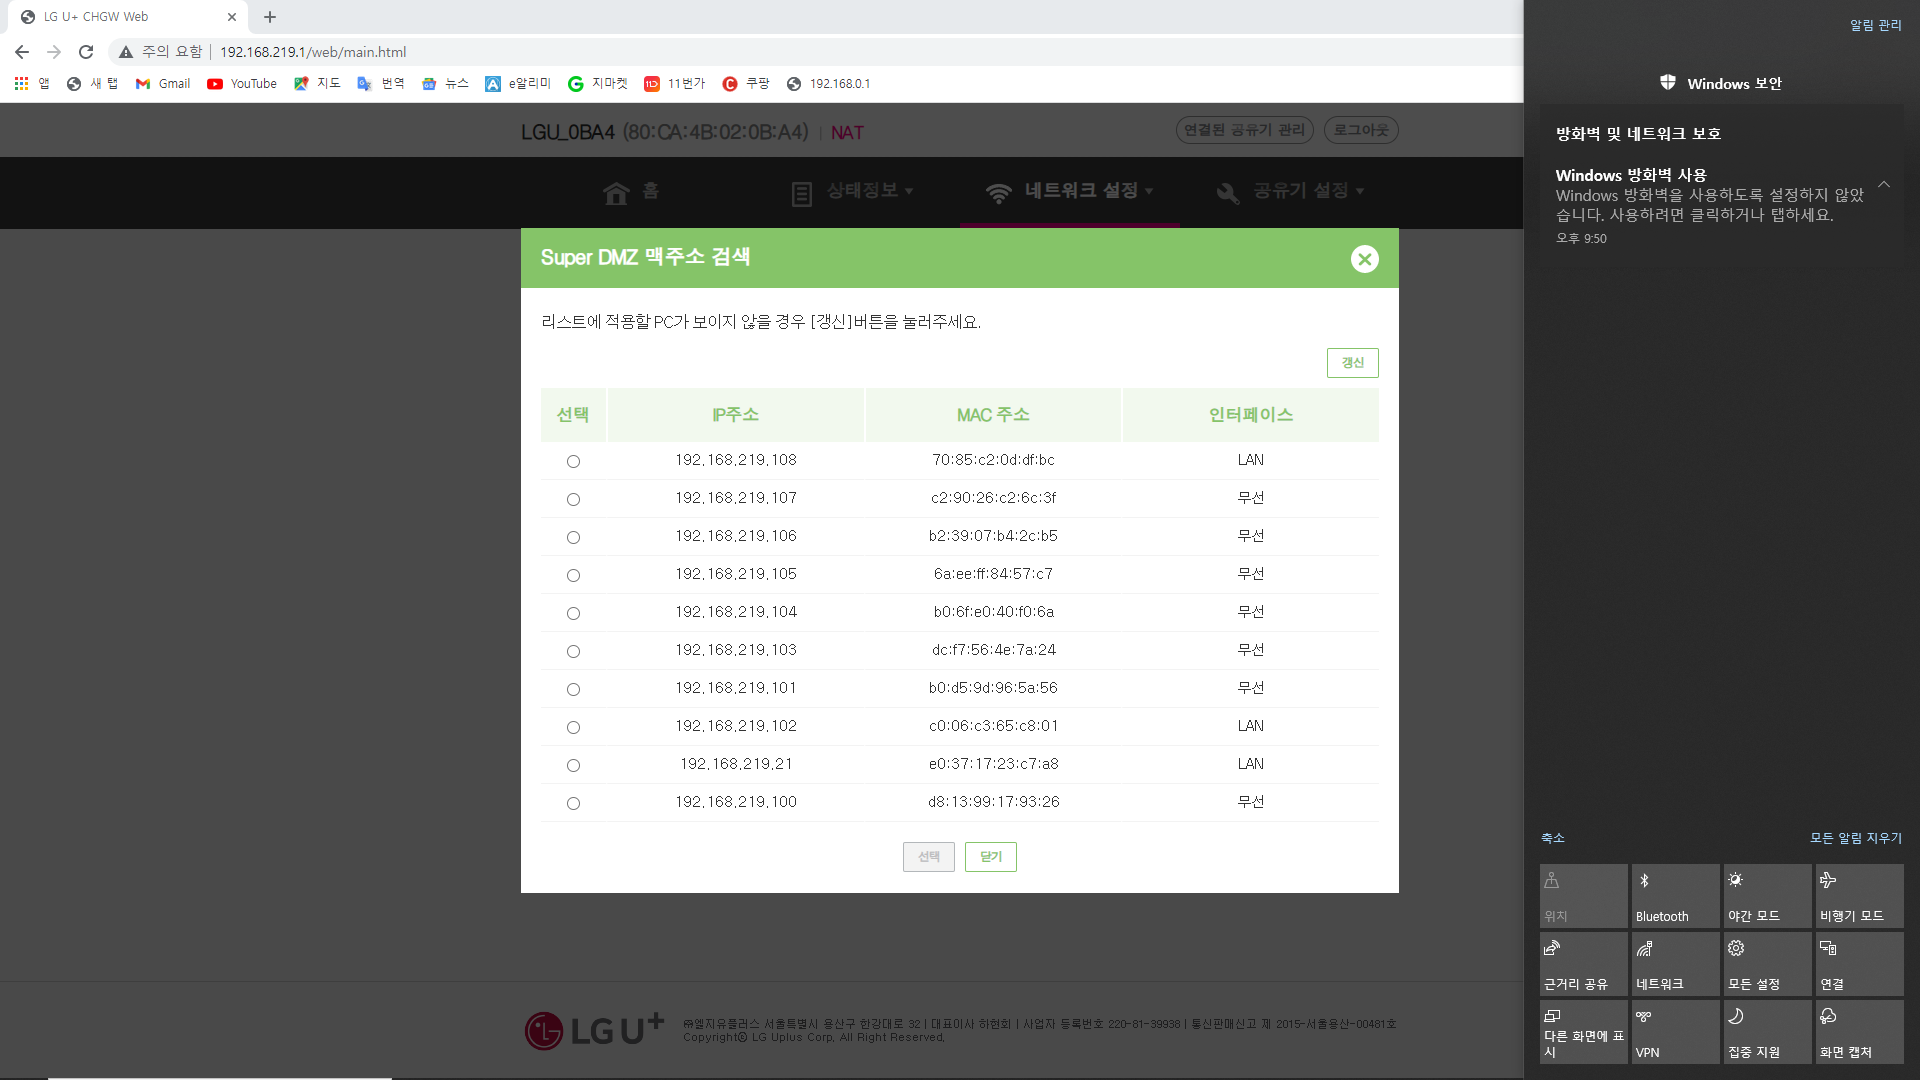Expand the 네트워크 설정 menu

[1080, 191]
